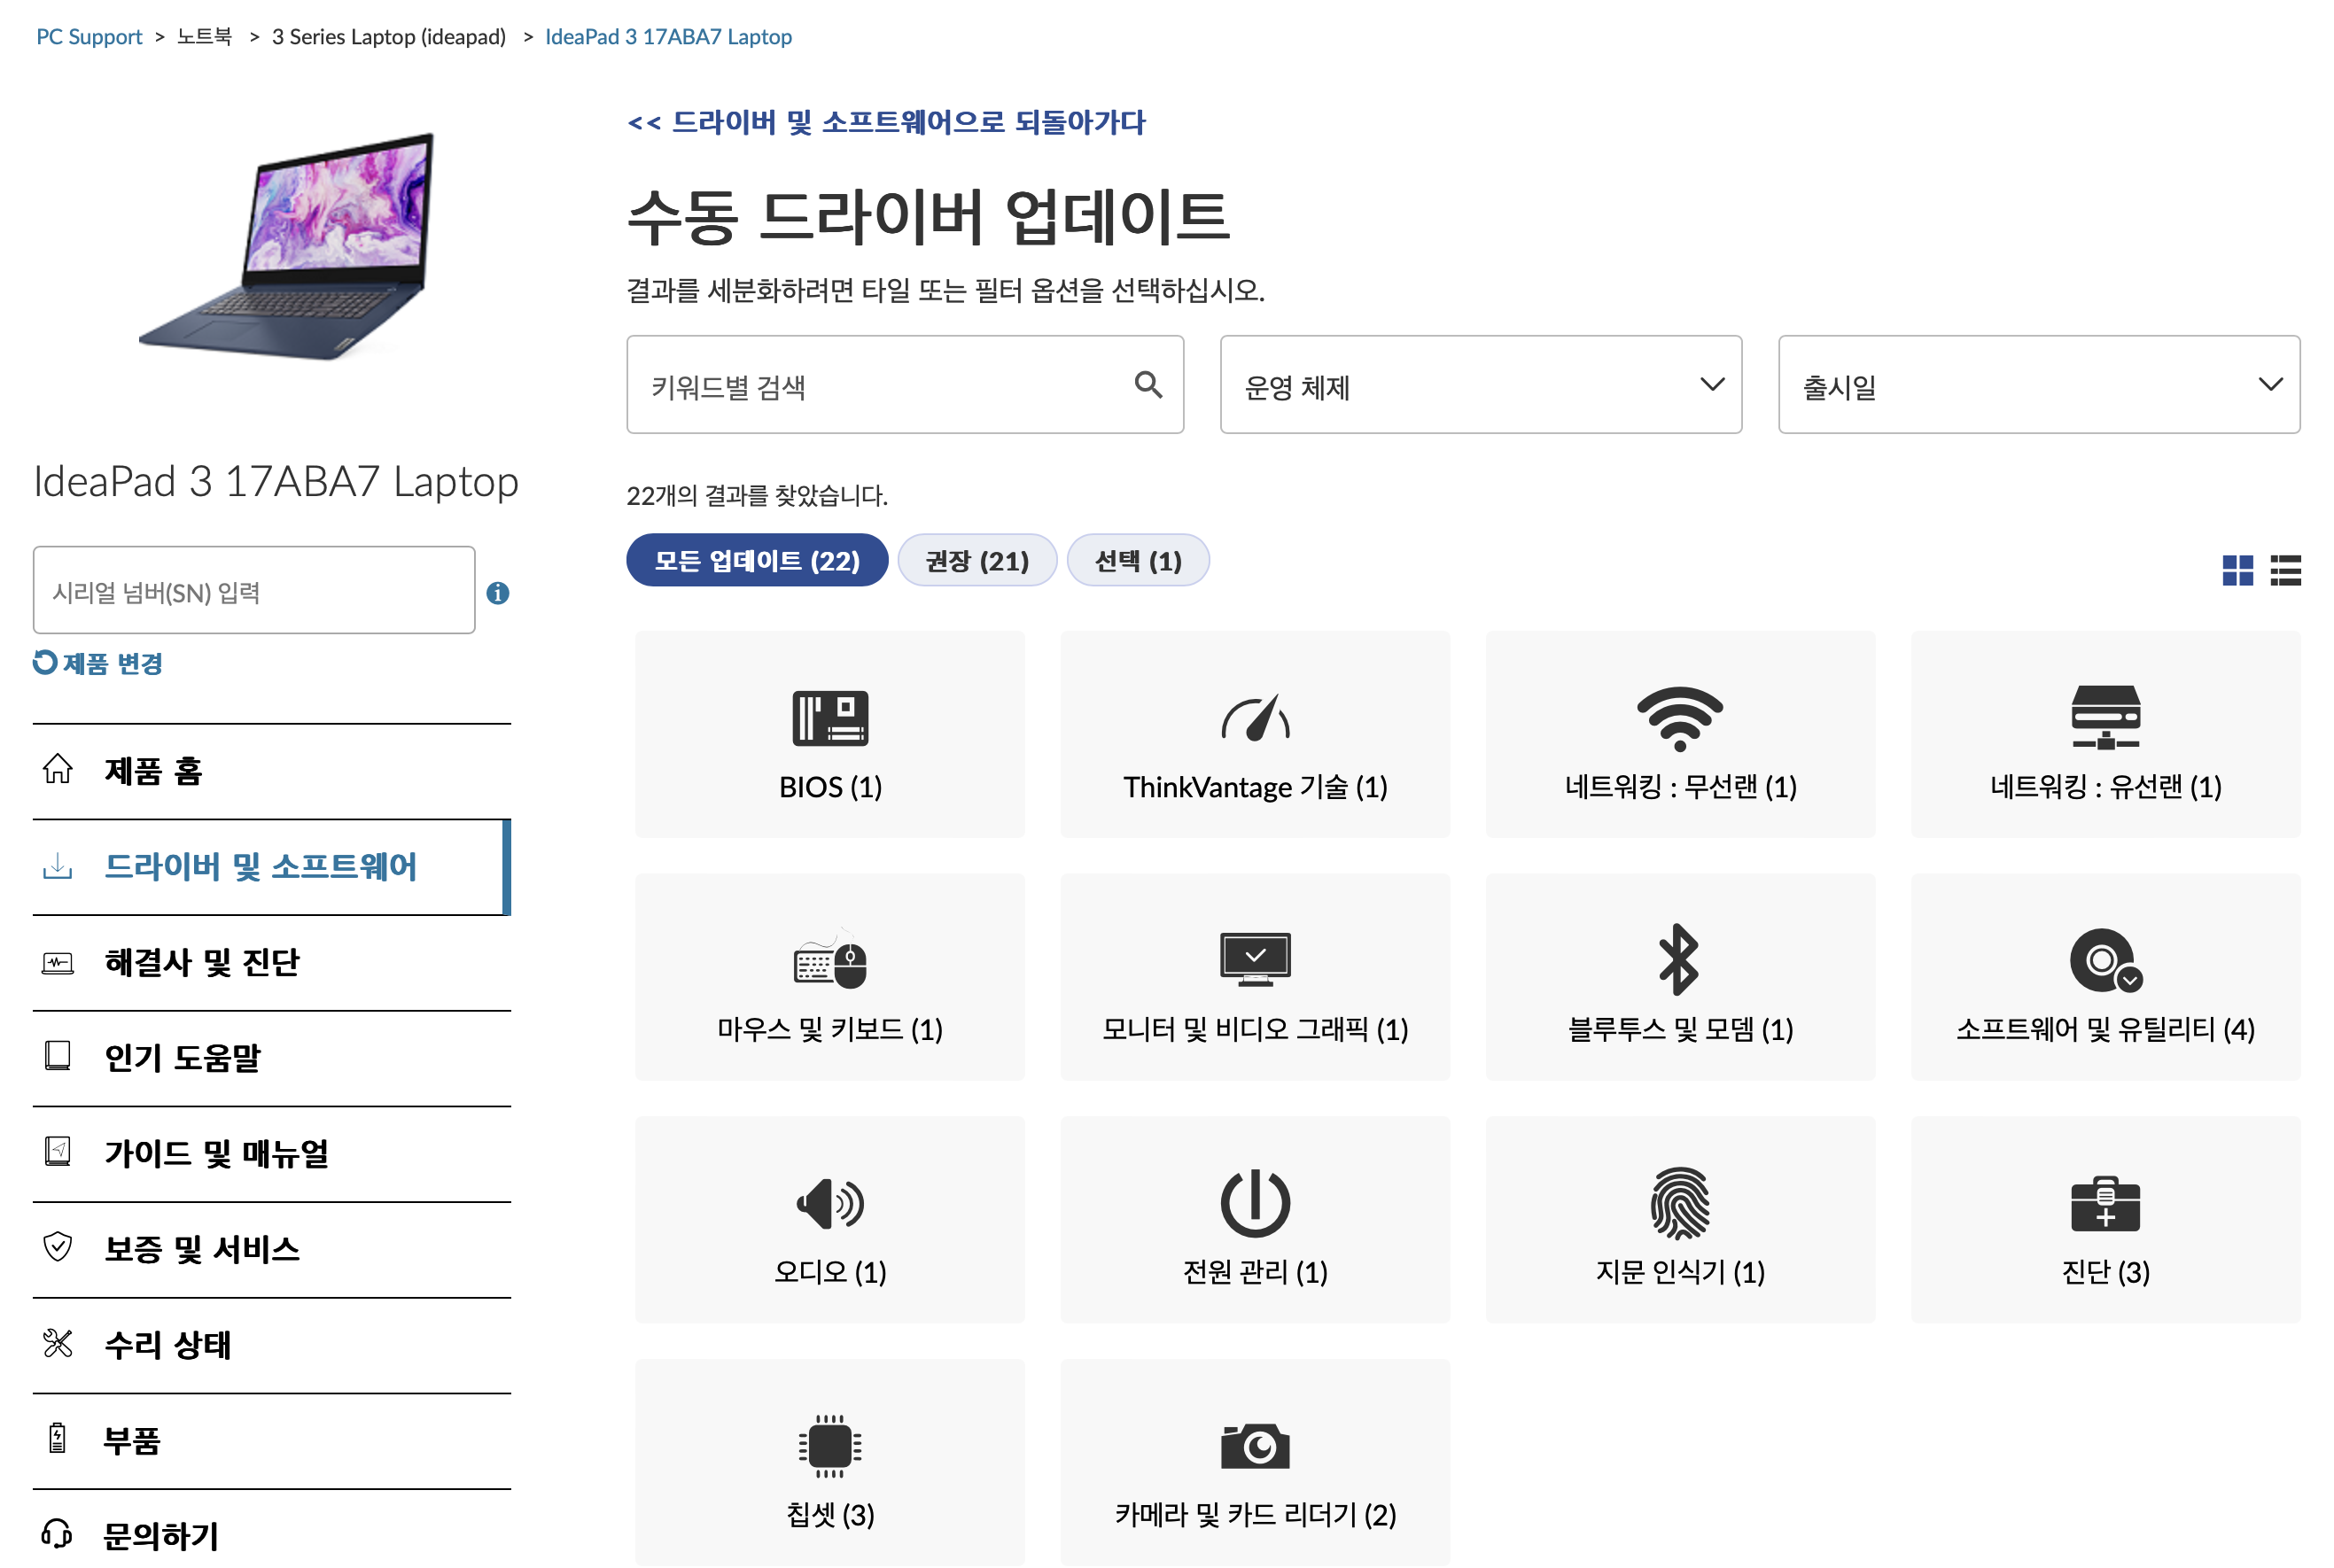
Task: Open warranty and services sidebar item
Action: click(x=202, y=1249)
